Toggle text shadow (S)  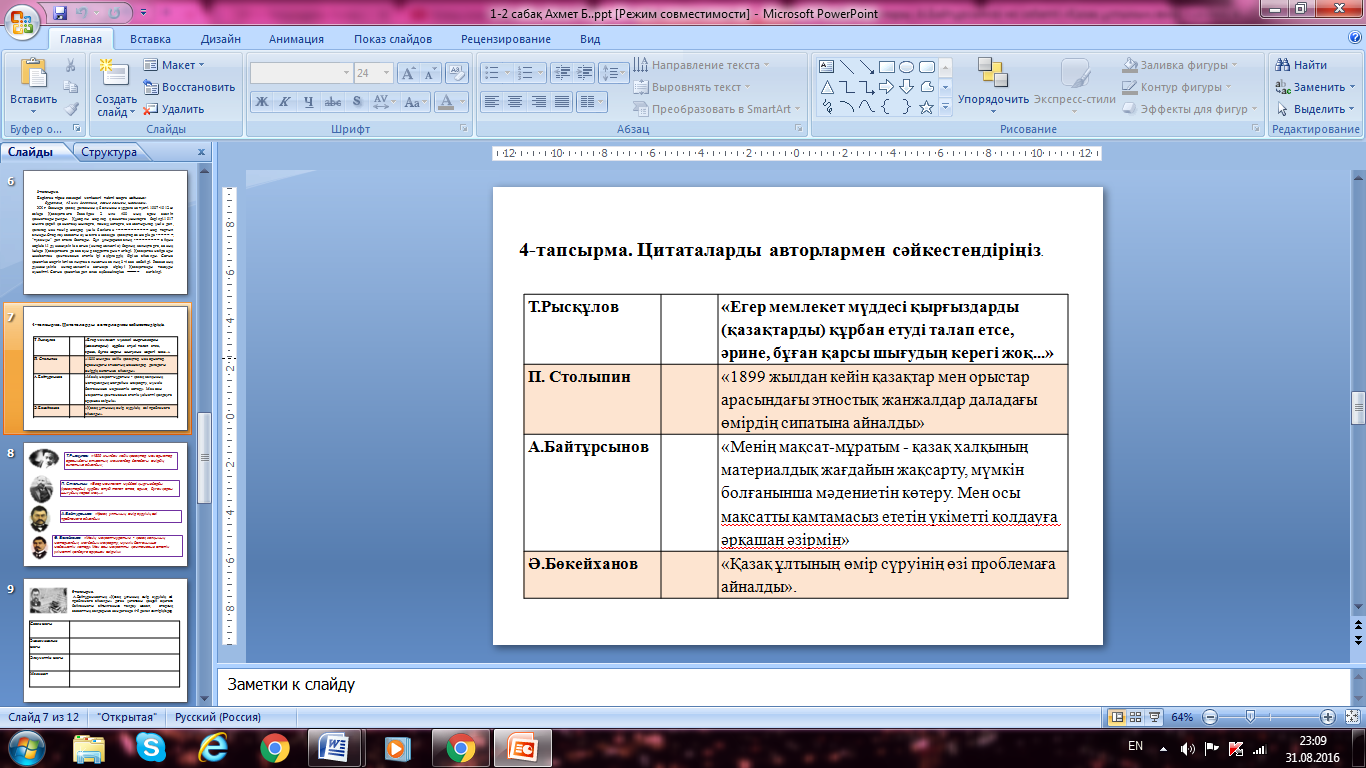tap(357, 101)
